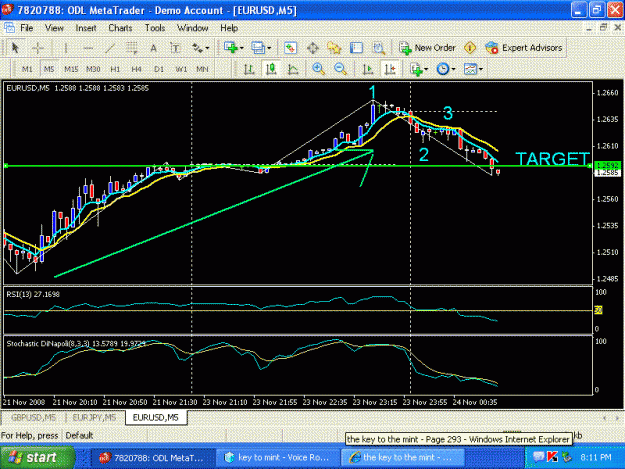Click the 1.2592 green price label
This screenshot has width=625, height=469.
pyautogui.click(x=607, y=165)
